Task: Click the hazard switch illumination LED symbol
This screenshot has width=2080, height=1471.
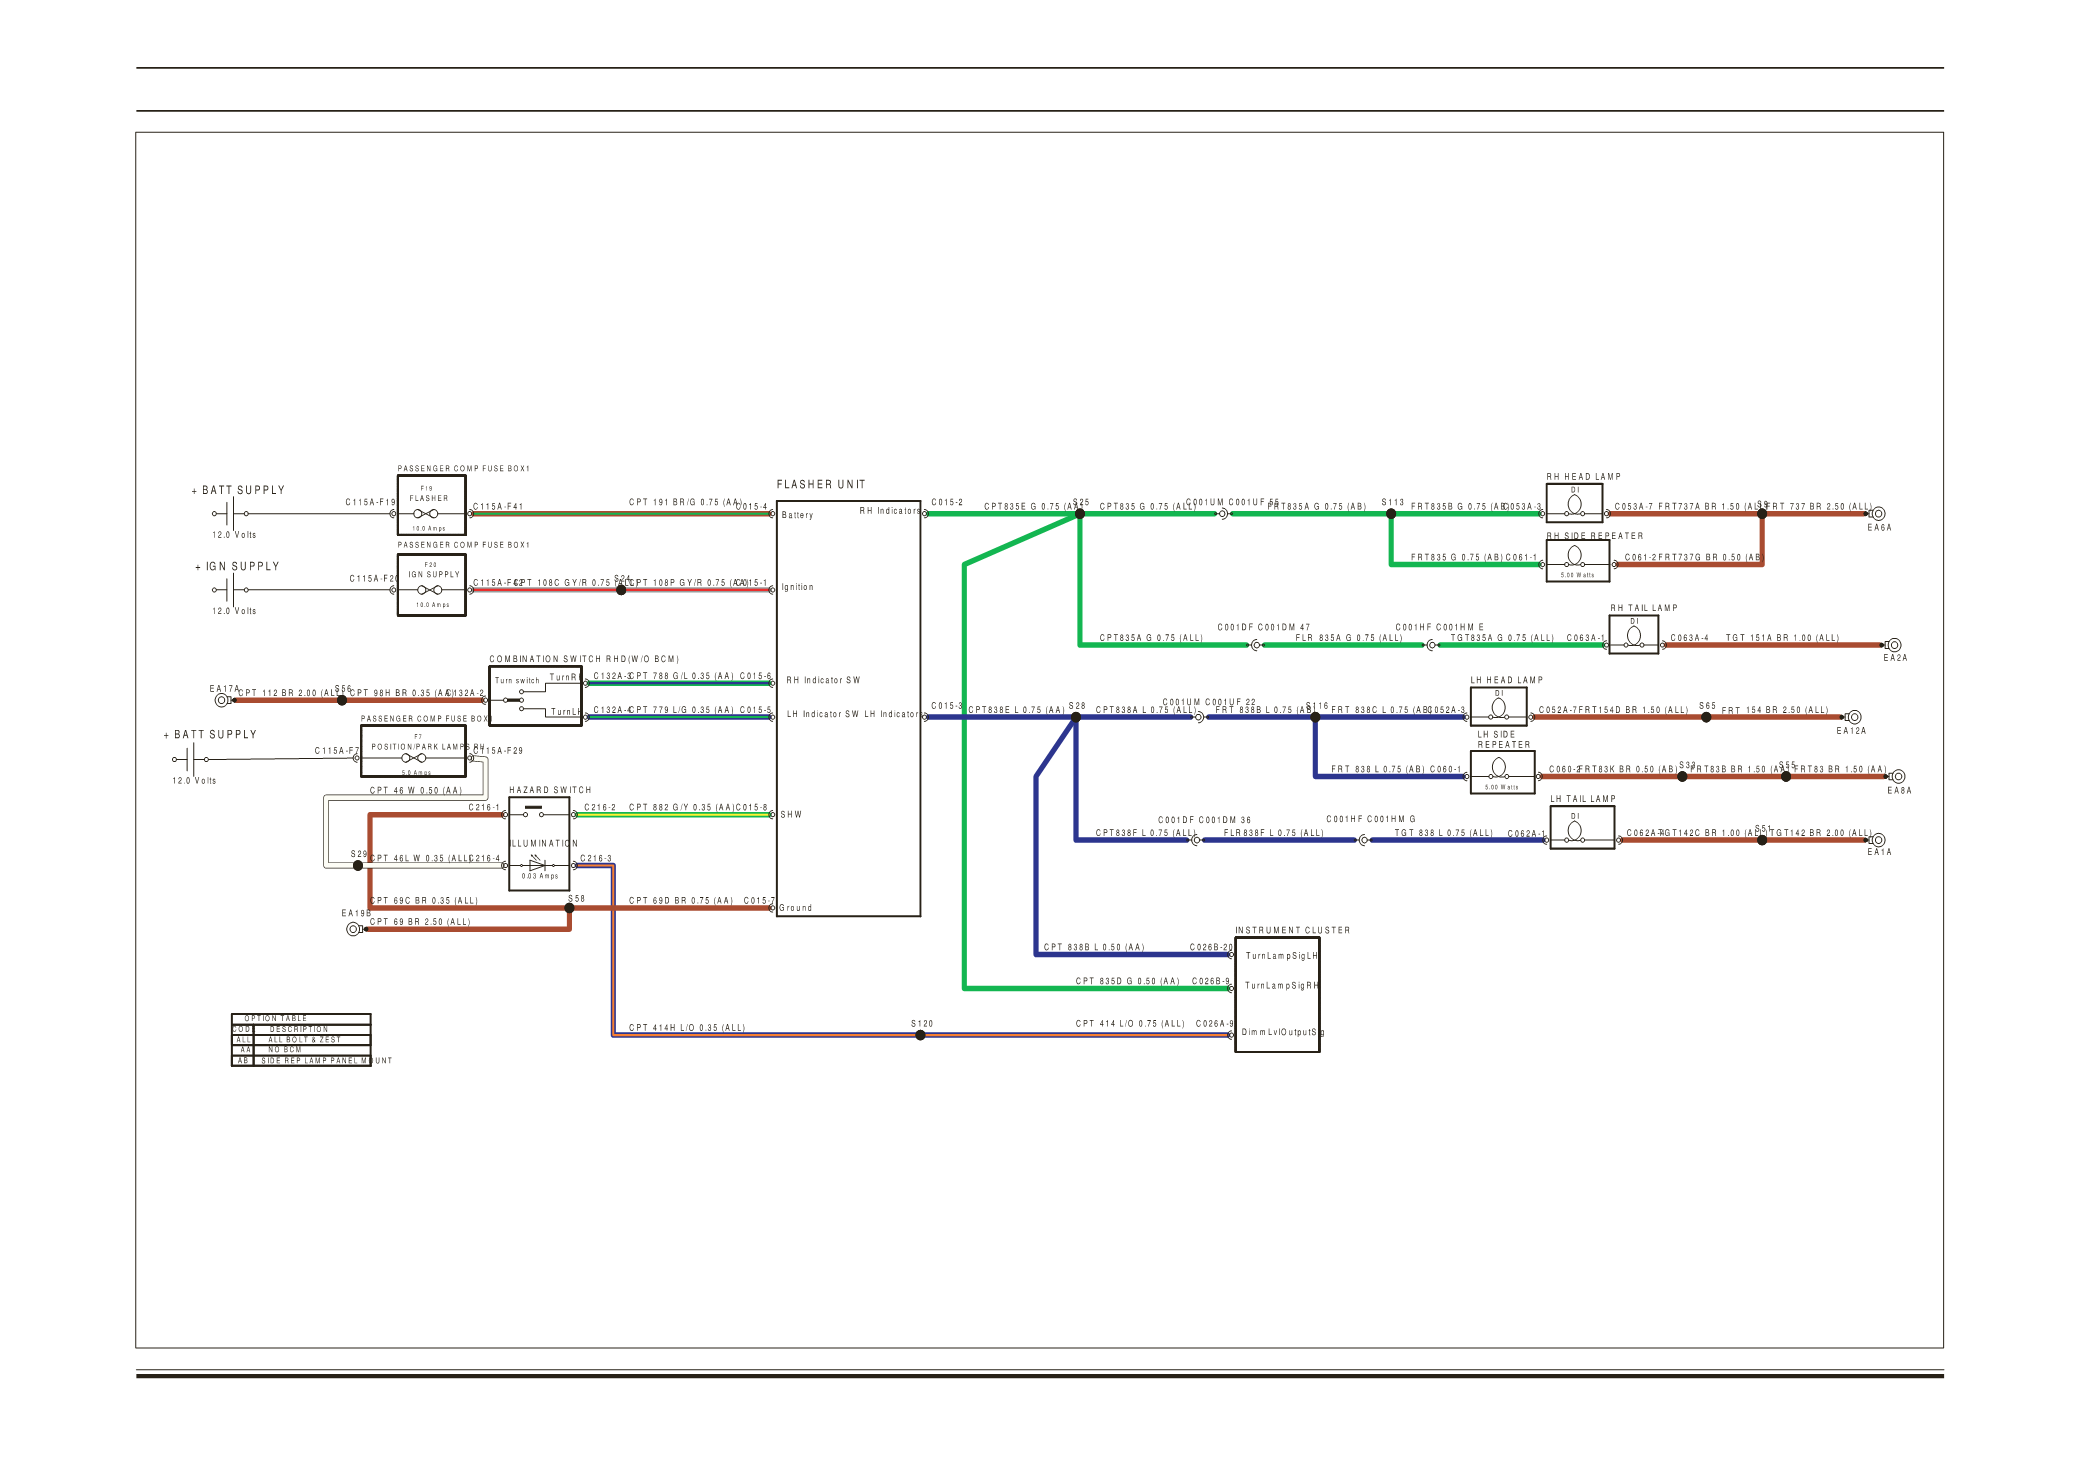Action: tap(537, 865)
